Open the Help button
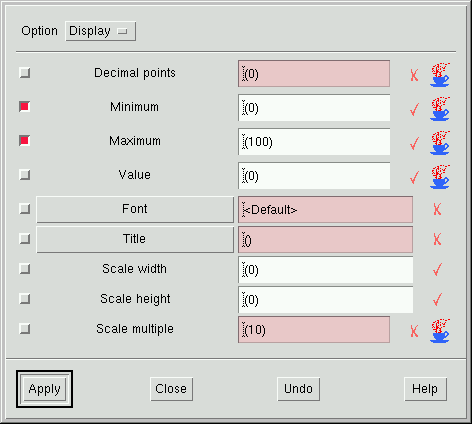472x424 pixels. tap(425, 389)
